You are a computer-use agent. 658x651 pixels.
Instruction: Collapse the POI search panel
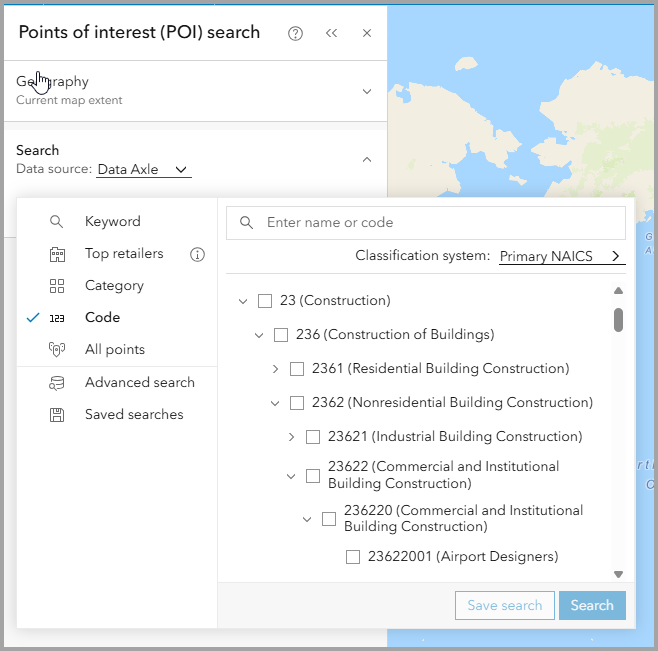(332, 33)
